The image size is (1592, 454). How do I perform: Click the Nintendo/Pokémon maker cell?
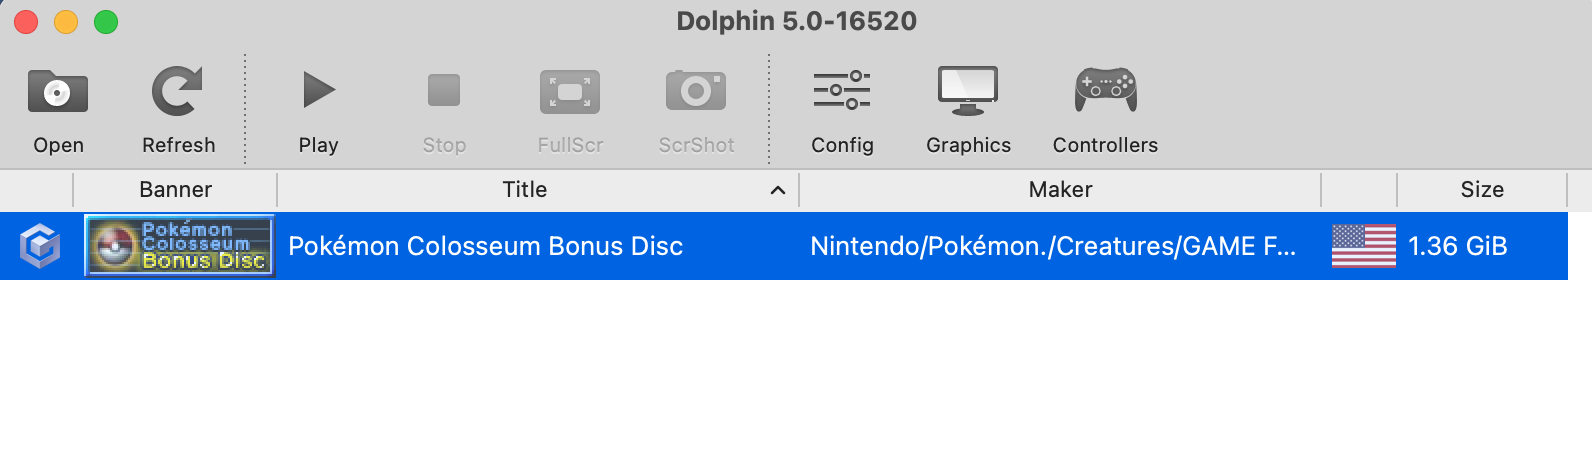pyautogui.click(x=1053, y=246)
